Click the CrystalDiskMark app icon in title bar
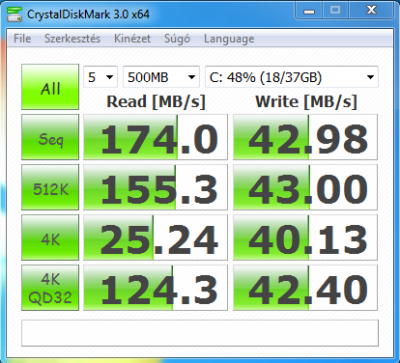Screen dimensions: 400x363 (15, 14)
